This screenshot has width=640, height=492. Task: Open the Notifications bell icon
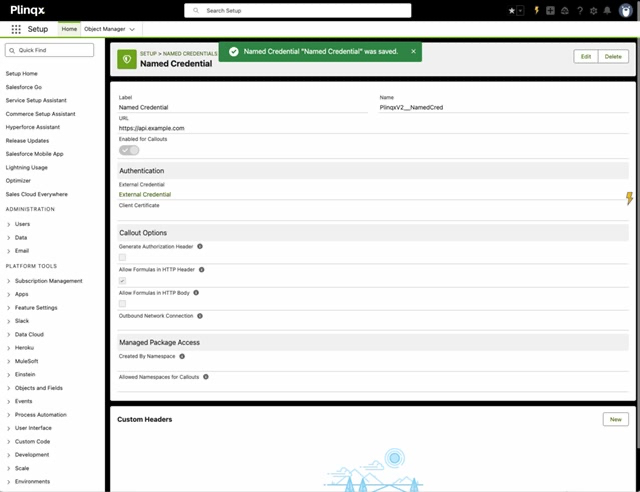tap(607, 11)
